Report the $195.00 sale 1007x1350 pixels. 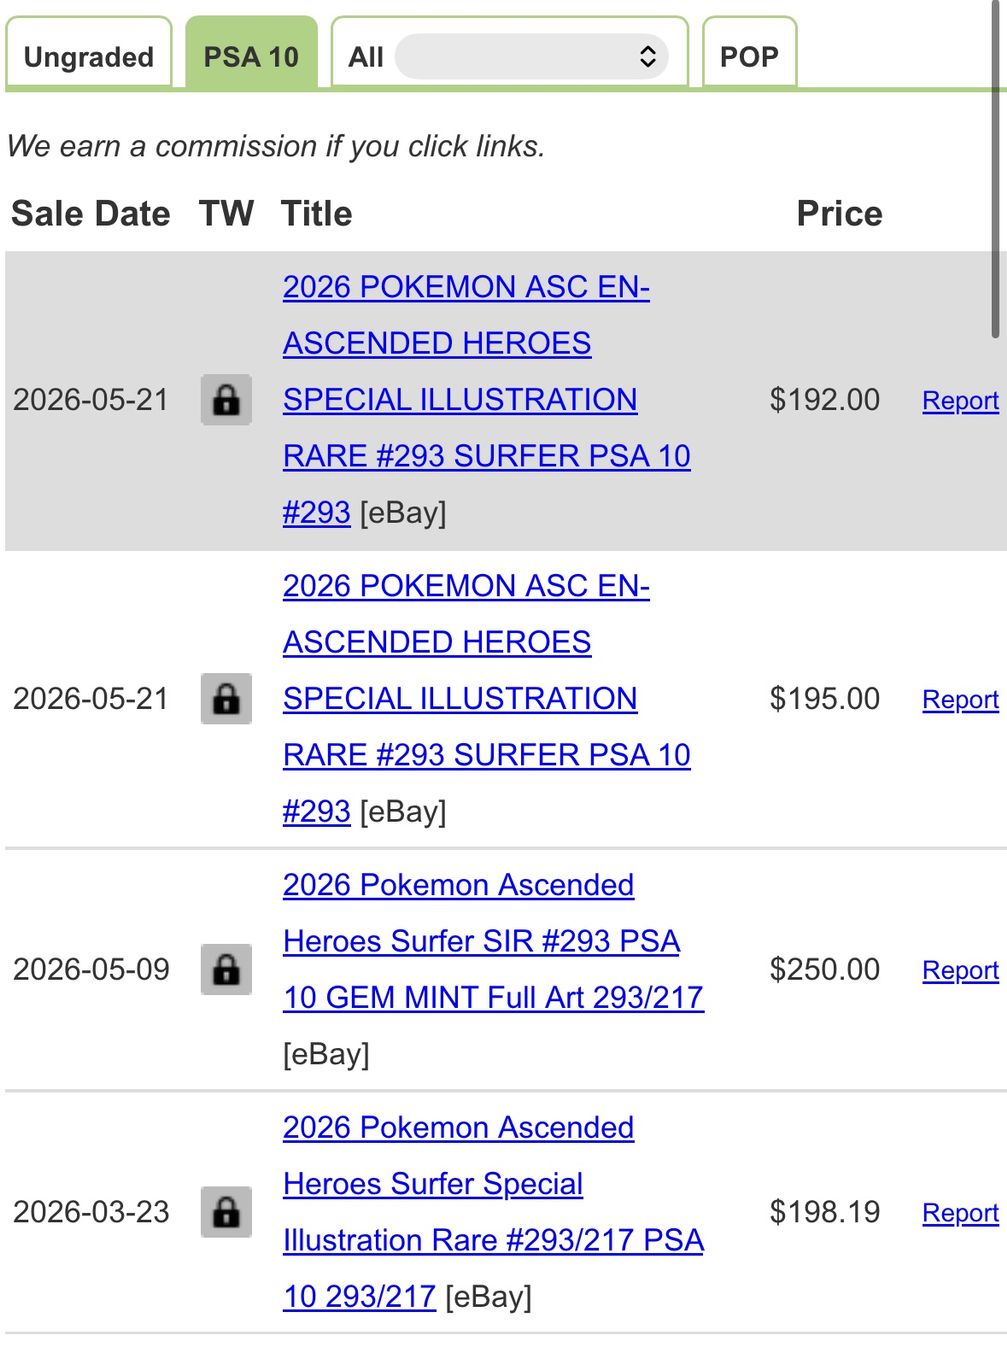tap(960, 700)
